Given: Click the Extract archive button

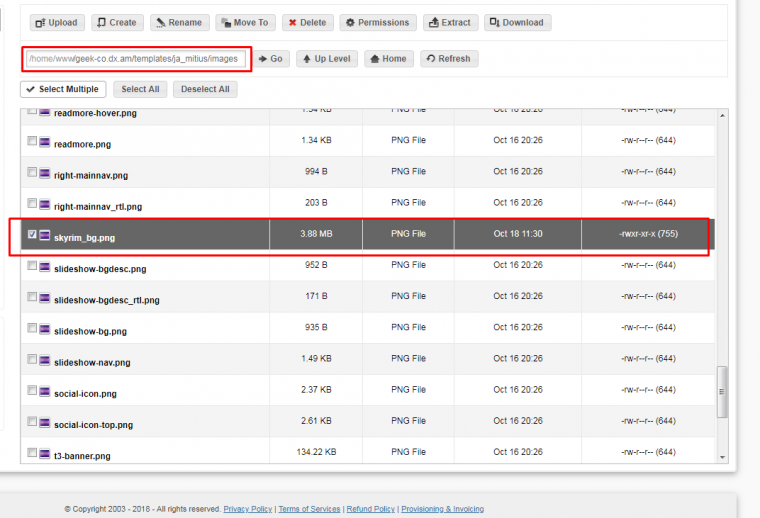Looking at the screenshot, I should tap(450, 22).
